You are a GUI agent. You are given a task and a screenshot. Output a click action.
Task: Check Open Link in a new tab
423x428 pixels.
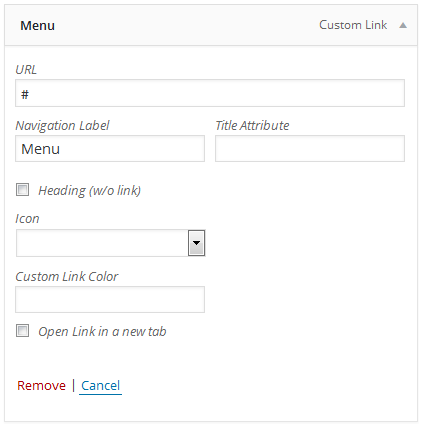click(x=23, y=331)
